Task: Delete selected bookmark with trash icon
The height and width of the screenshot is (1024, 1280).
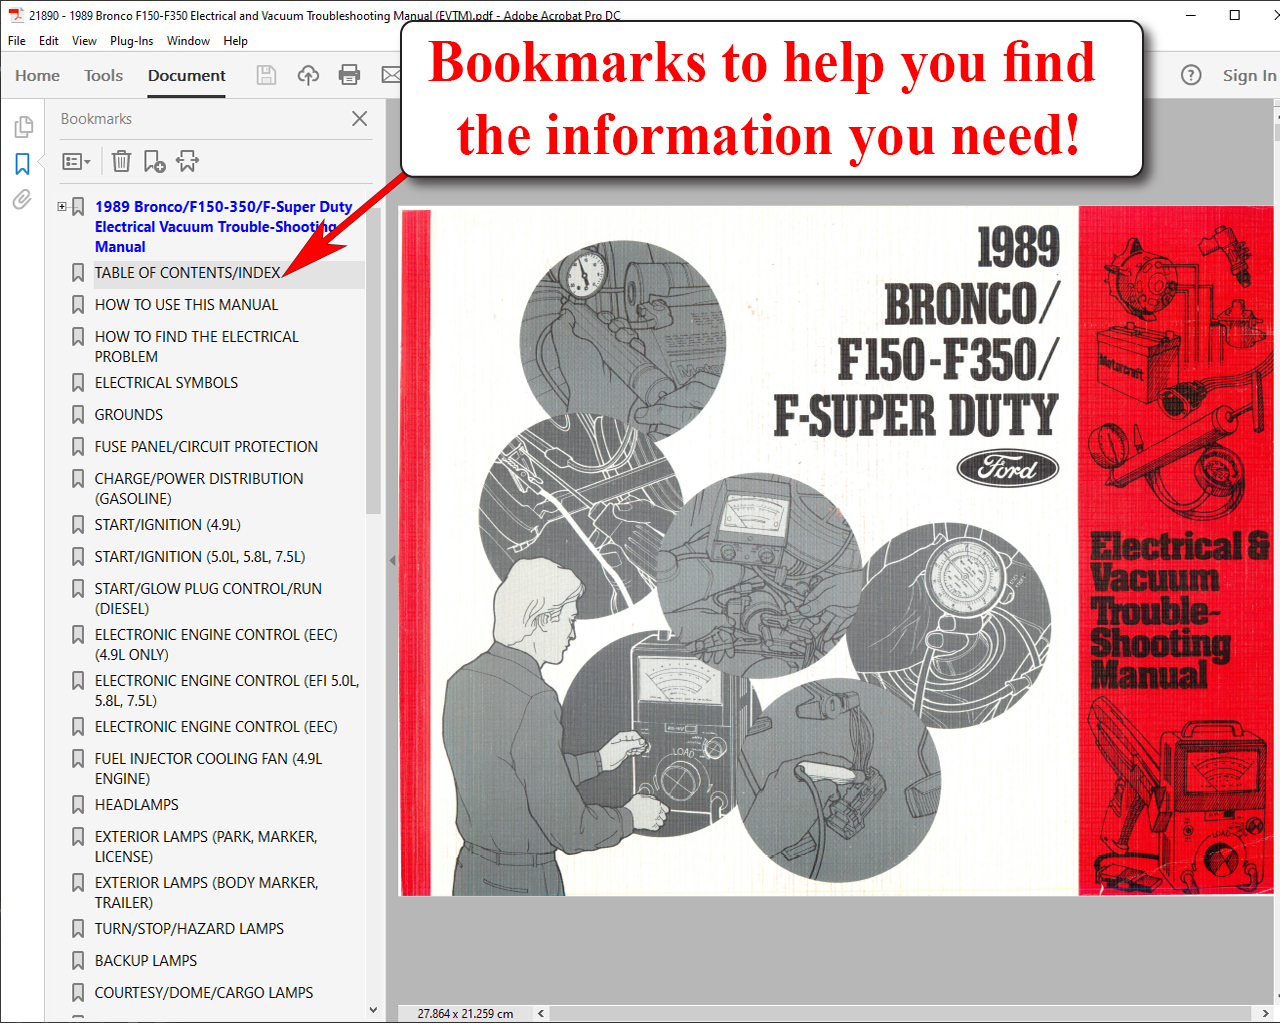Action: pos(121,161)
